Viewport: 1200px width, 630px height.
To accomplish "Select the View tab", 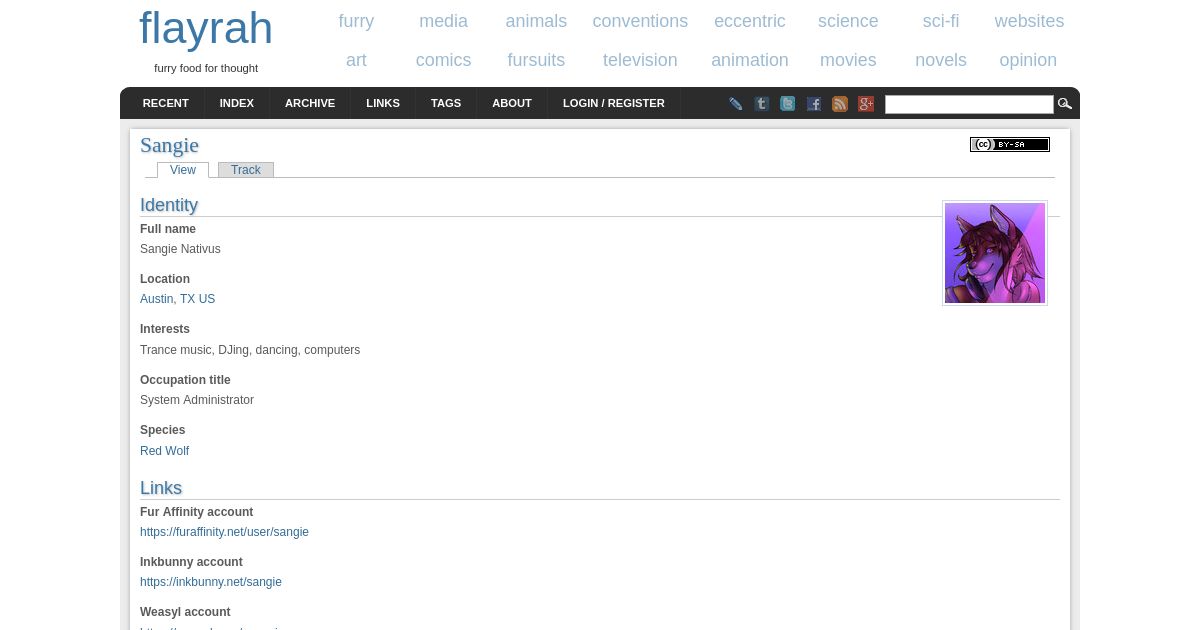I will pyautogui.click(x=183, y=170).
